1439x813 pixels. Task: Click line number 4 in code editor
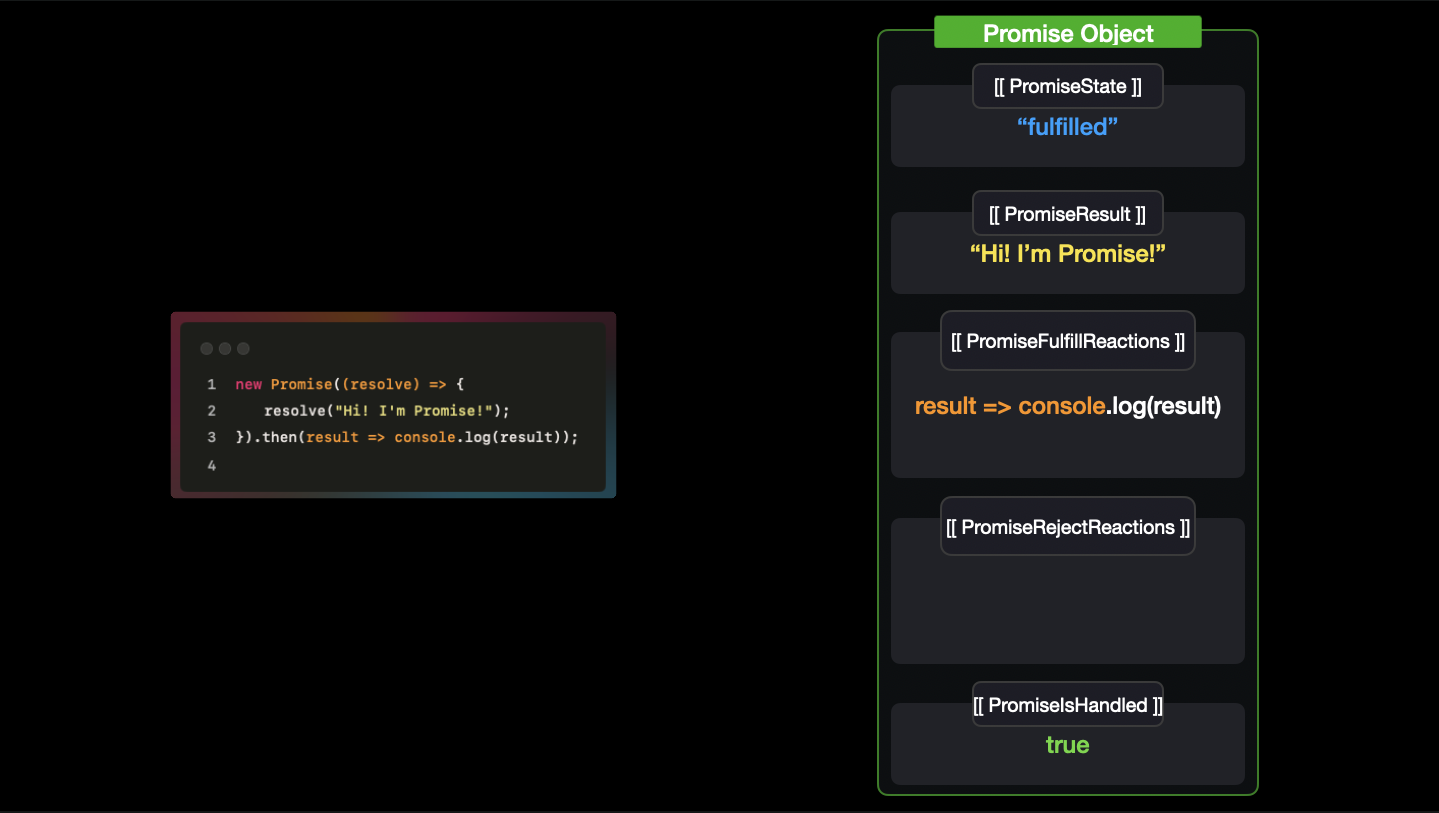(211, 465)
